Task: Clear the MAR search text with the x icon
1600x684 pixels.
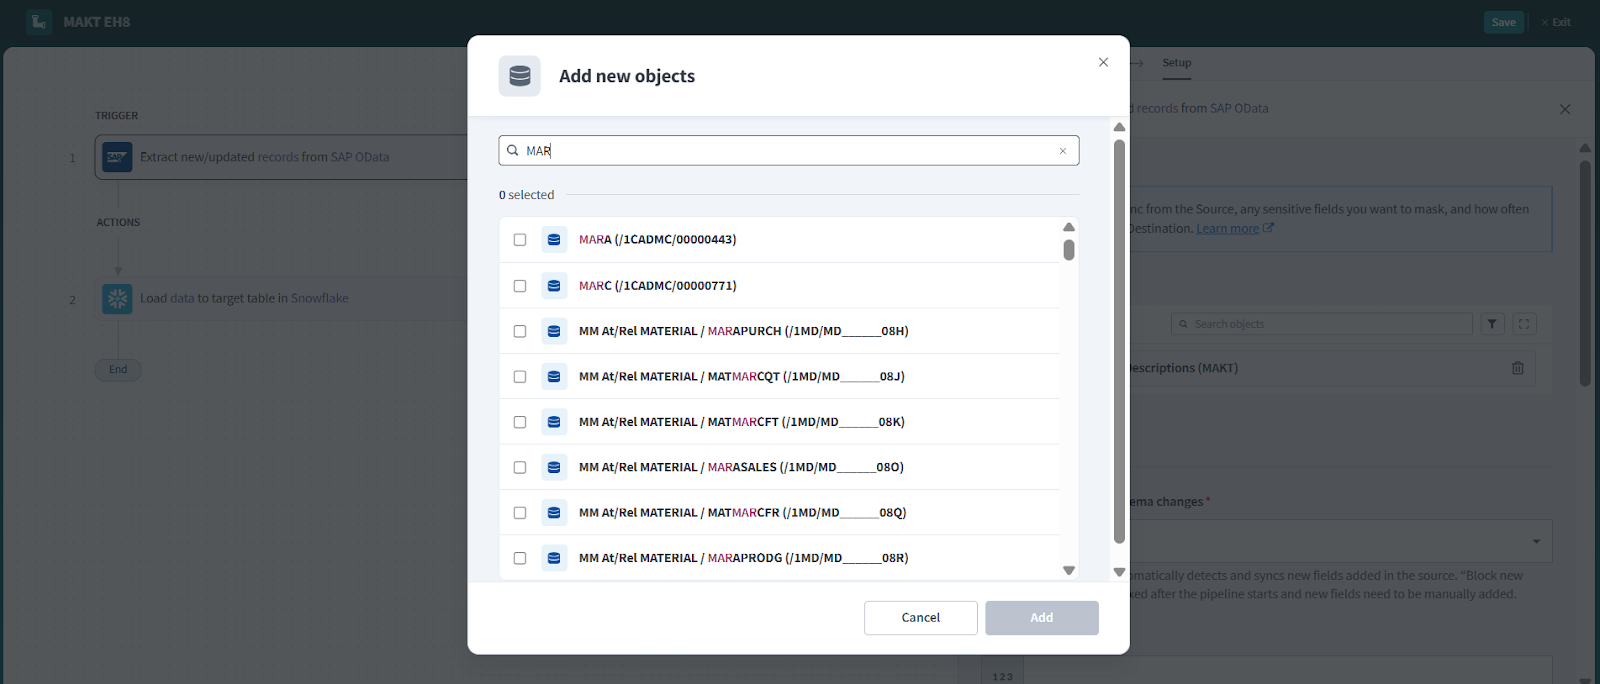Action: [1063, 151]
